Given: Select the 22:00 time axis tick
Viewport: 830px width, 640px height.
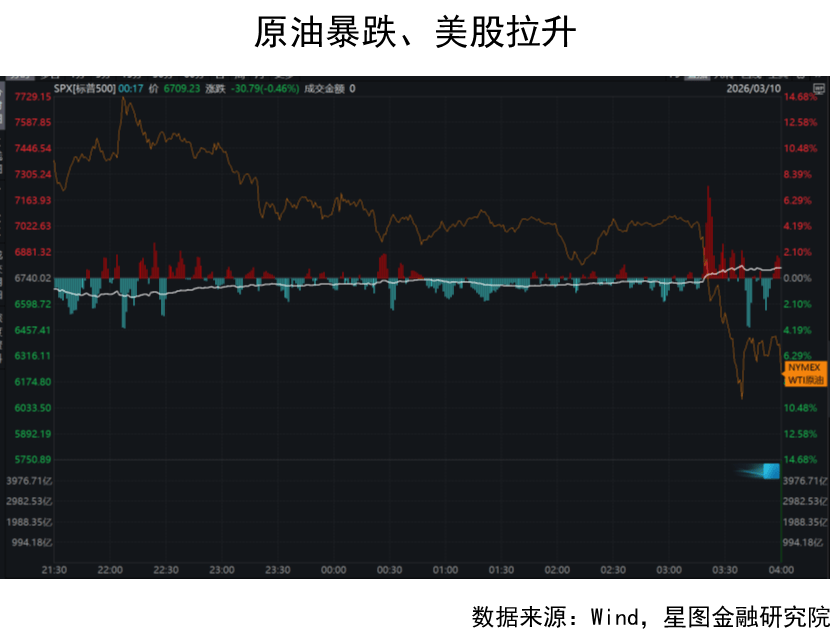Looking at the screenshot, I should [110, 570].
